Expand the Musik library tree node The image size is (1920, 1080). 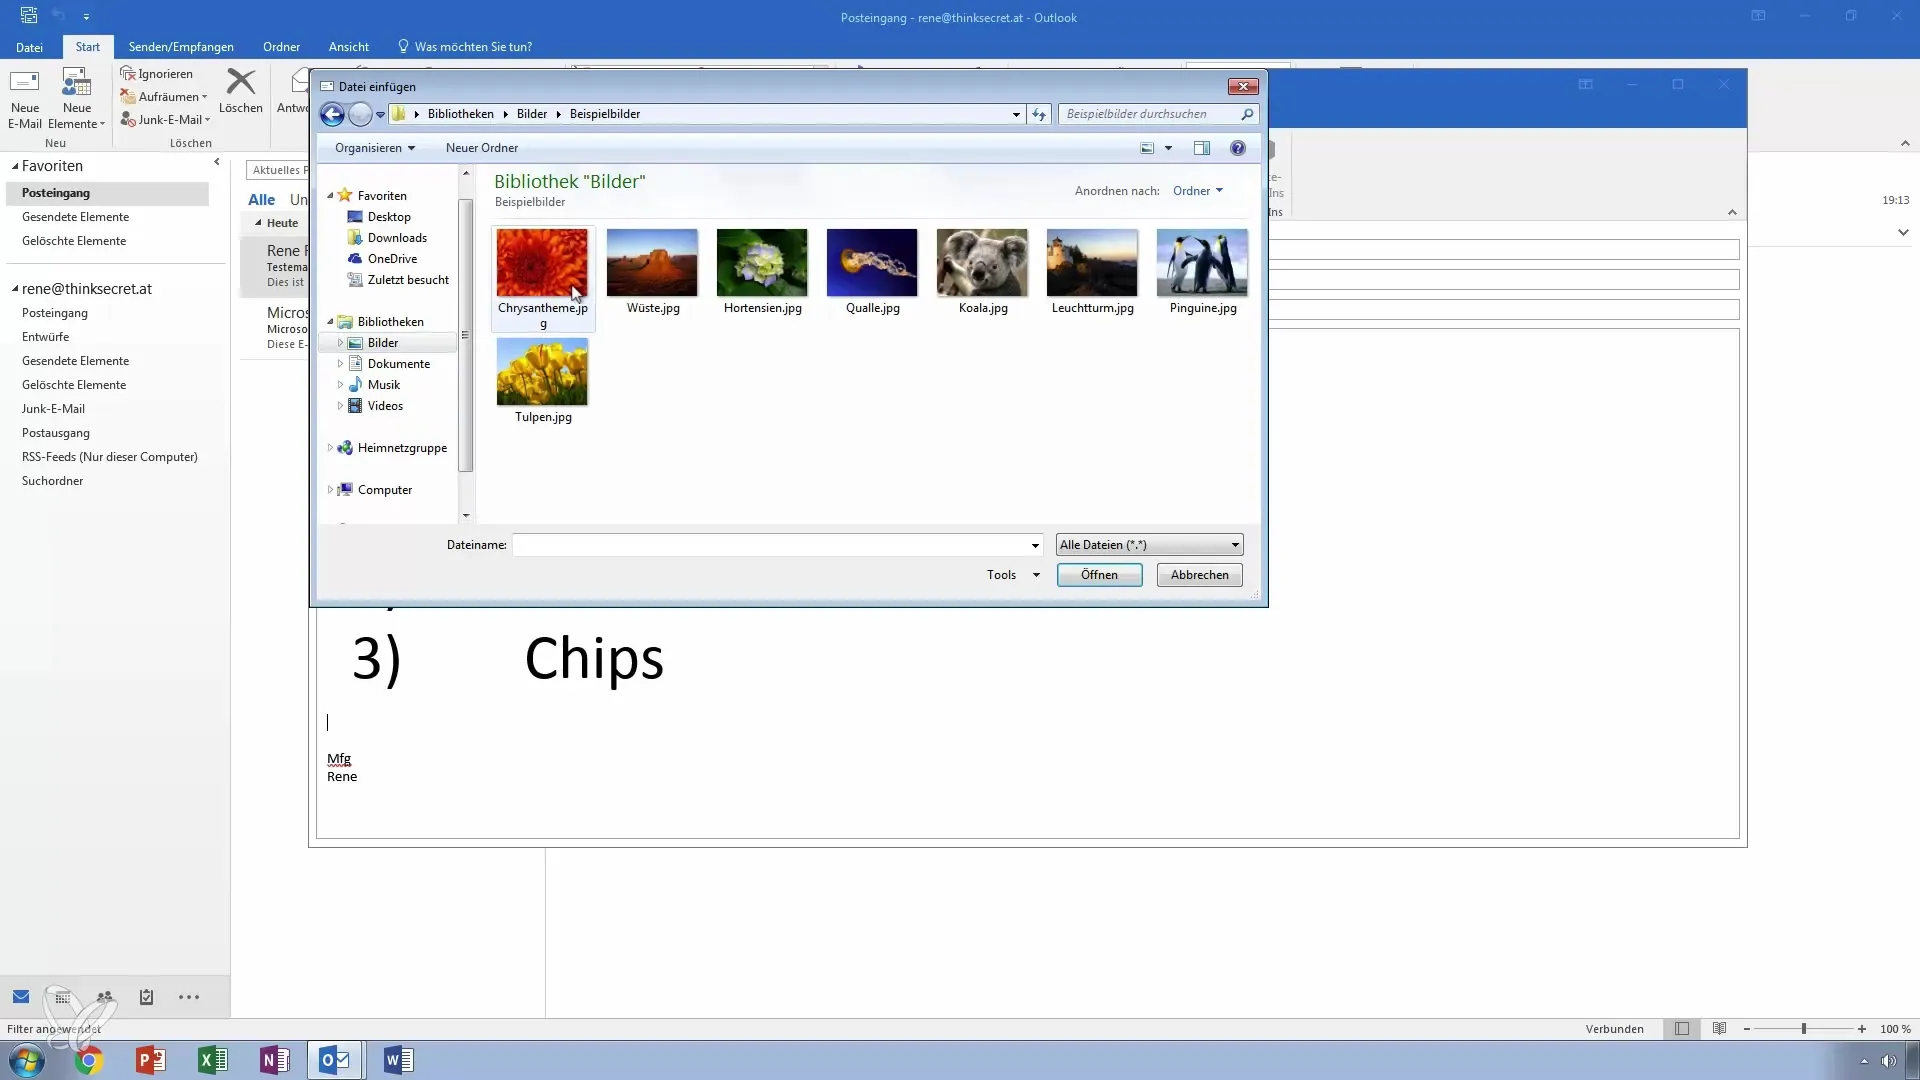(340, 385)
